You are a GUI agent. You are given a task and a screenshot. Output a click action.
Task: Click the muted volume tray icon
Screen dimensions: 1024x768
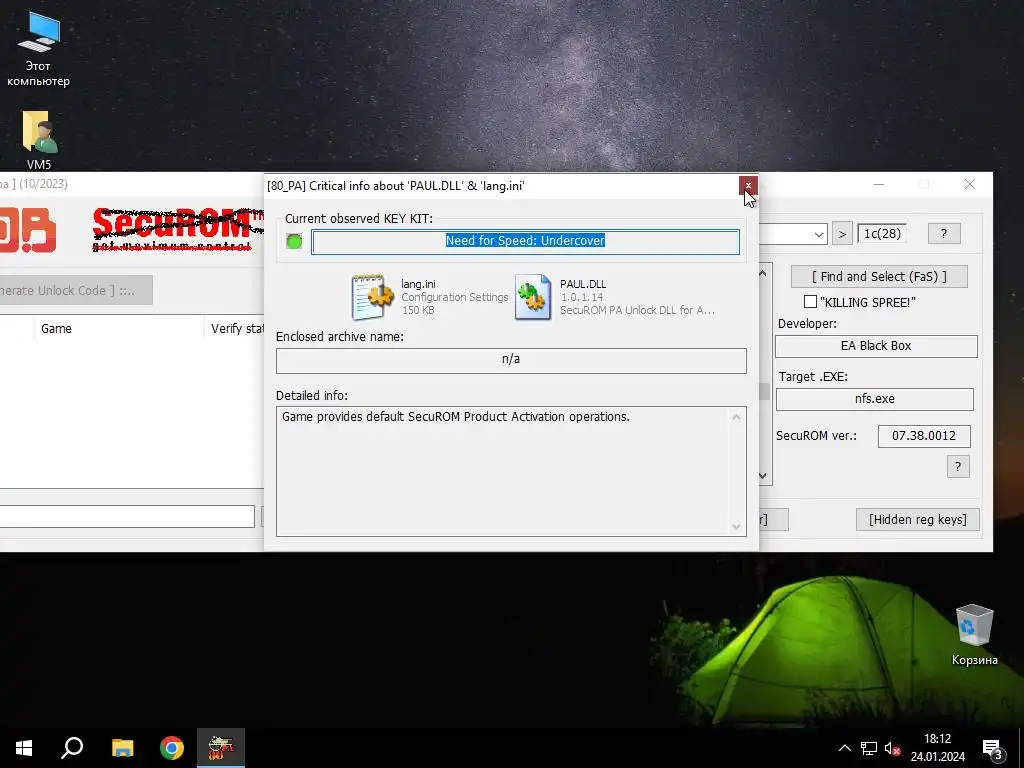coord(892,748)
